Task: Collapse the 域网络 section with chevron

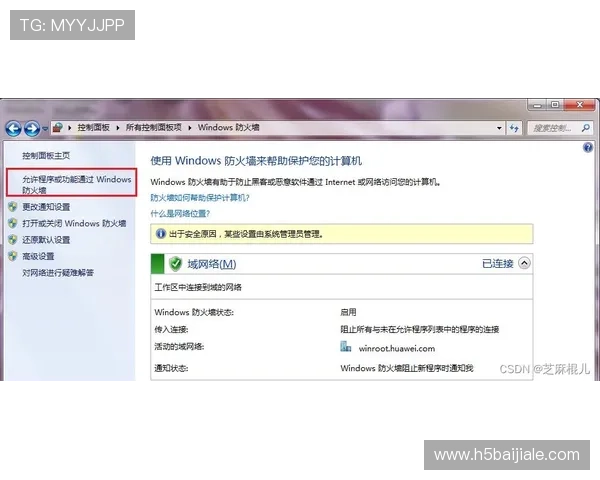Action: (x=524, y=263)
